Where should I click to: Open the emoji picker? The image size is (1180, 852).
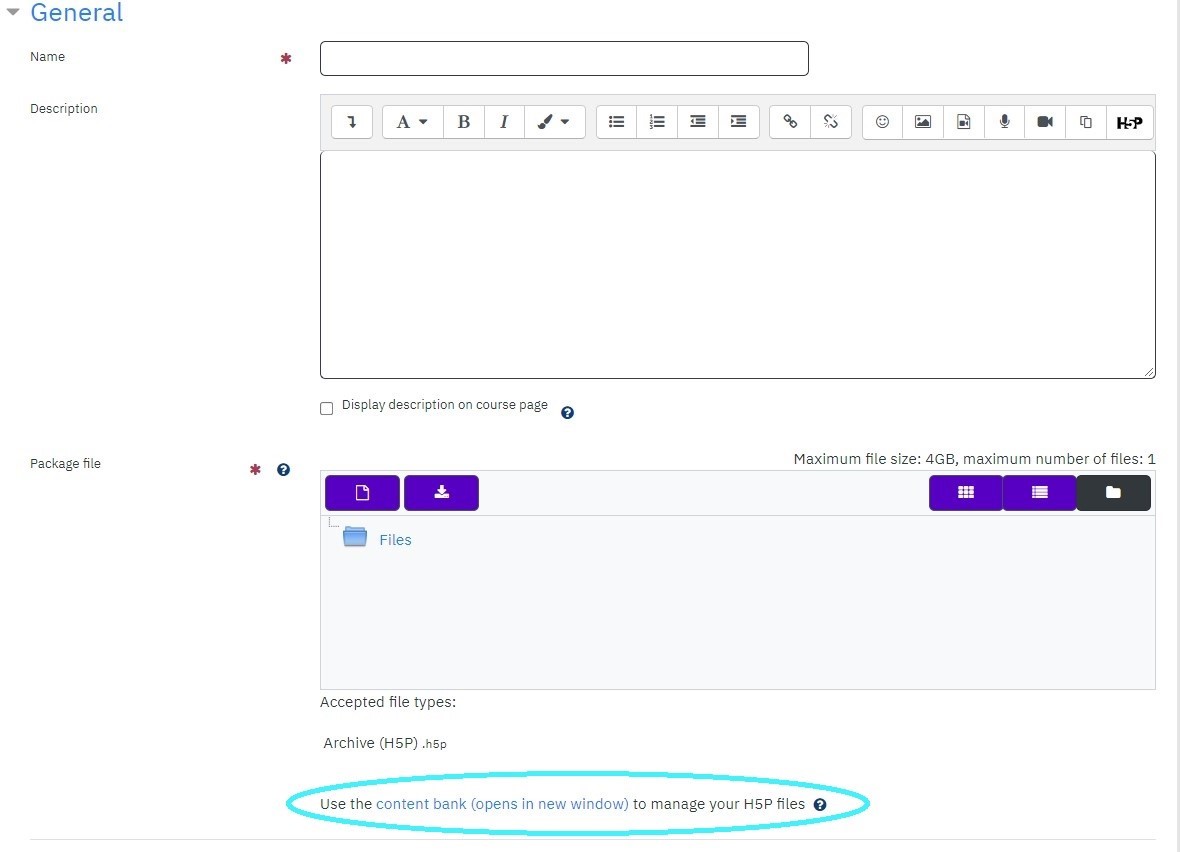[883, 122]
